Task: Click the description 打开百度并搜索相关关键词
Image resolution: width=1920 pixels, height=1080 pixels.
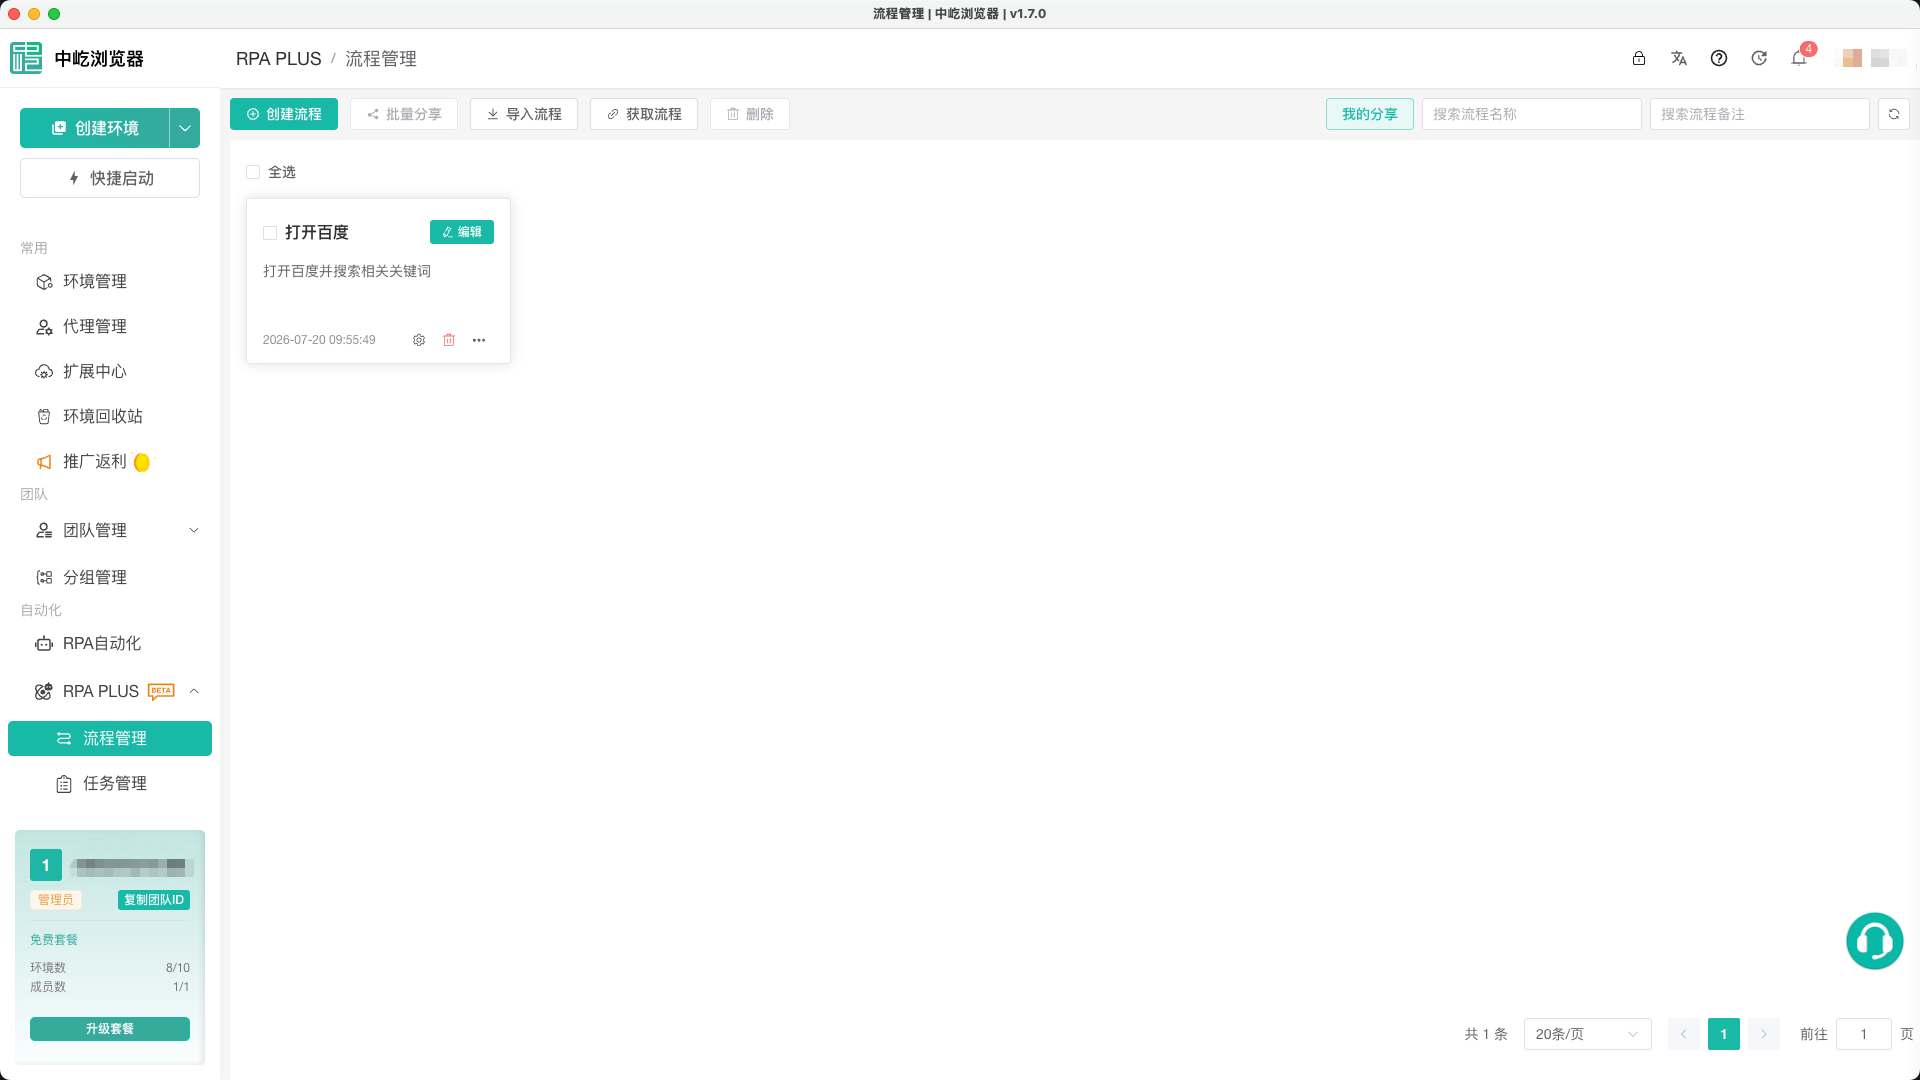Action: coord(347,271)
